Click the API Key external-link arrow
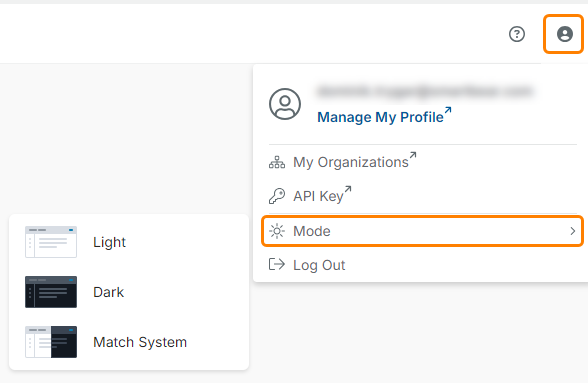Screen dimensions: 588x383 (x=348, y=189)
